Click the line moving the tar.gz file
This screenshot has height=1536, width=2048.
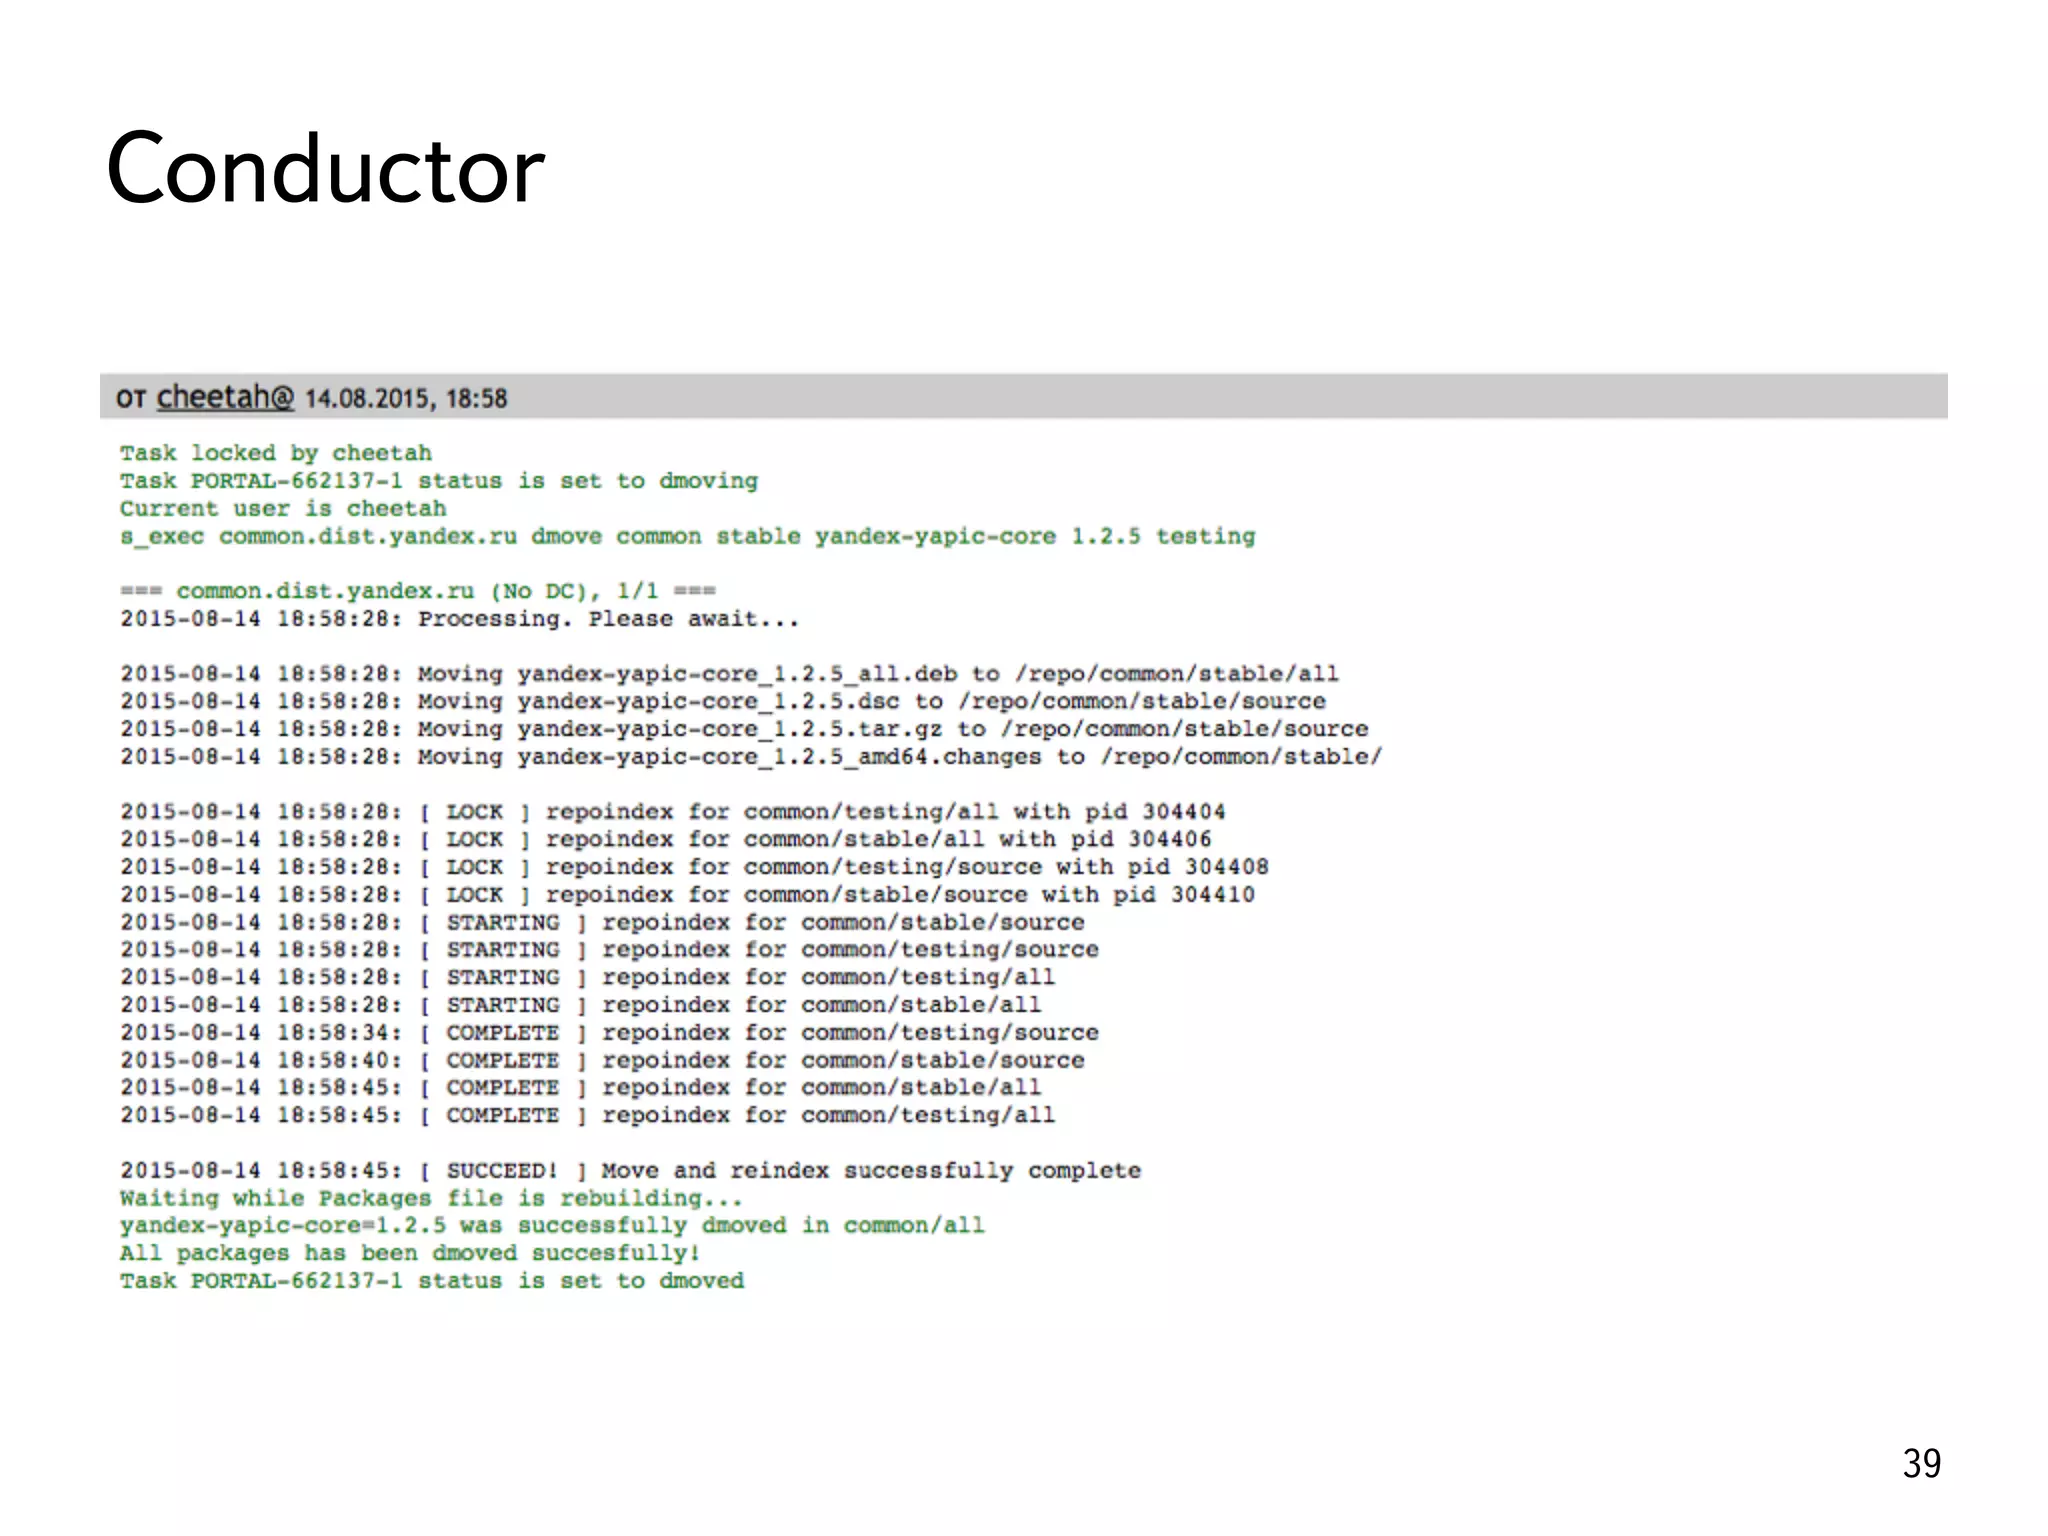[743, 729]
